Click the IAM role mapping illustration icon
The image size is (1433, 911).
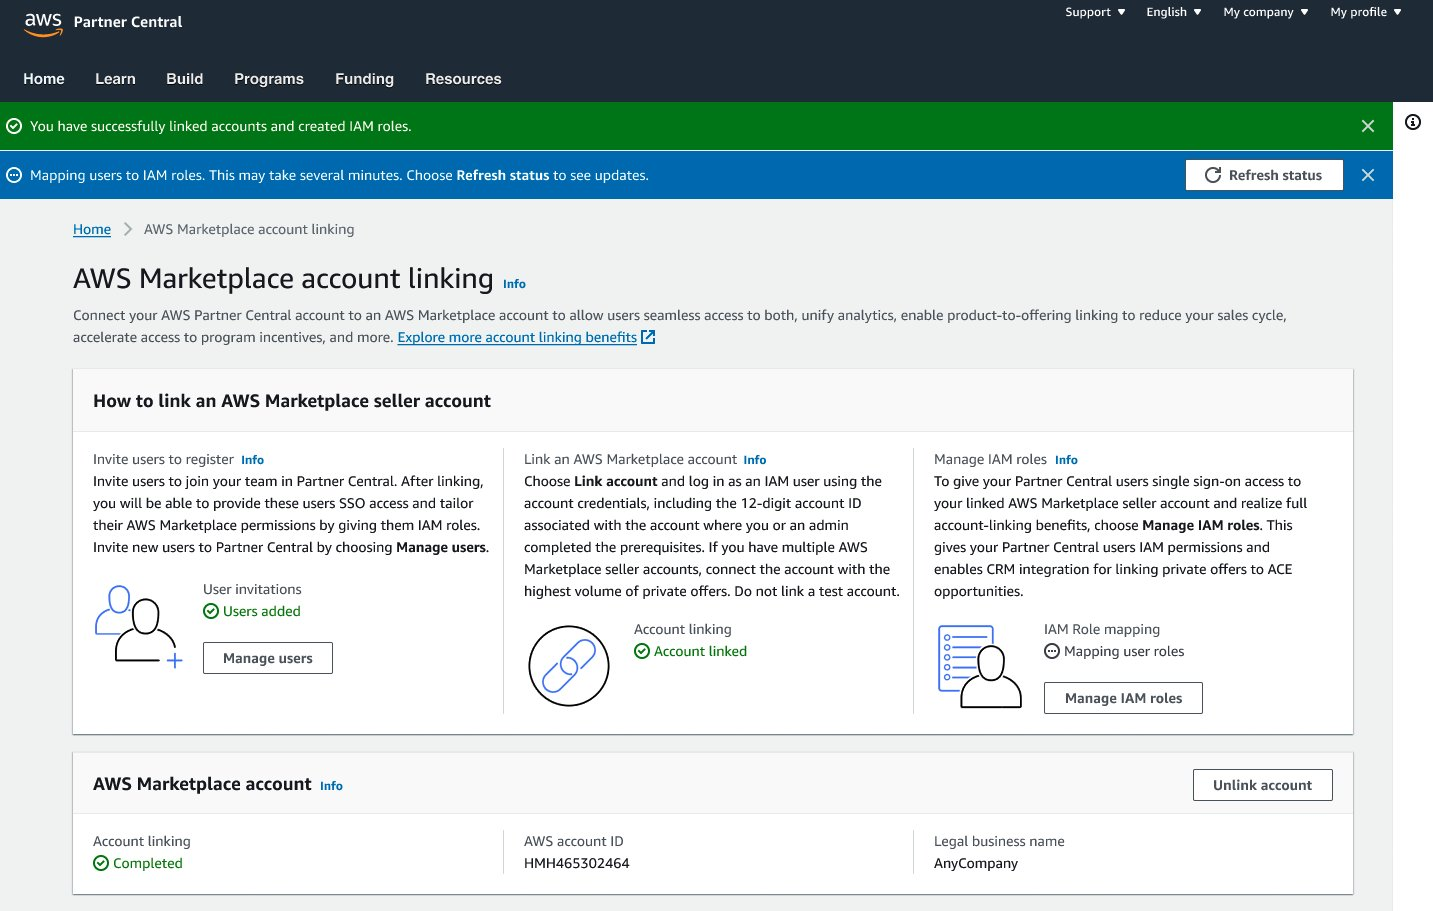coord(979,666)
